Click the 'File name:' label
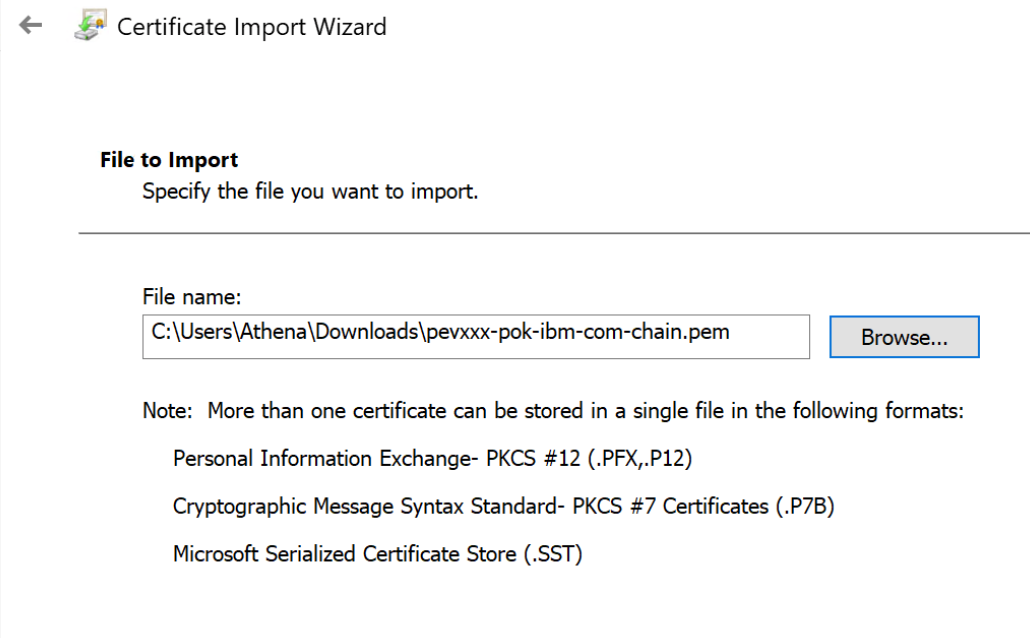 tap(192, 296)
